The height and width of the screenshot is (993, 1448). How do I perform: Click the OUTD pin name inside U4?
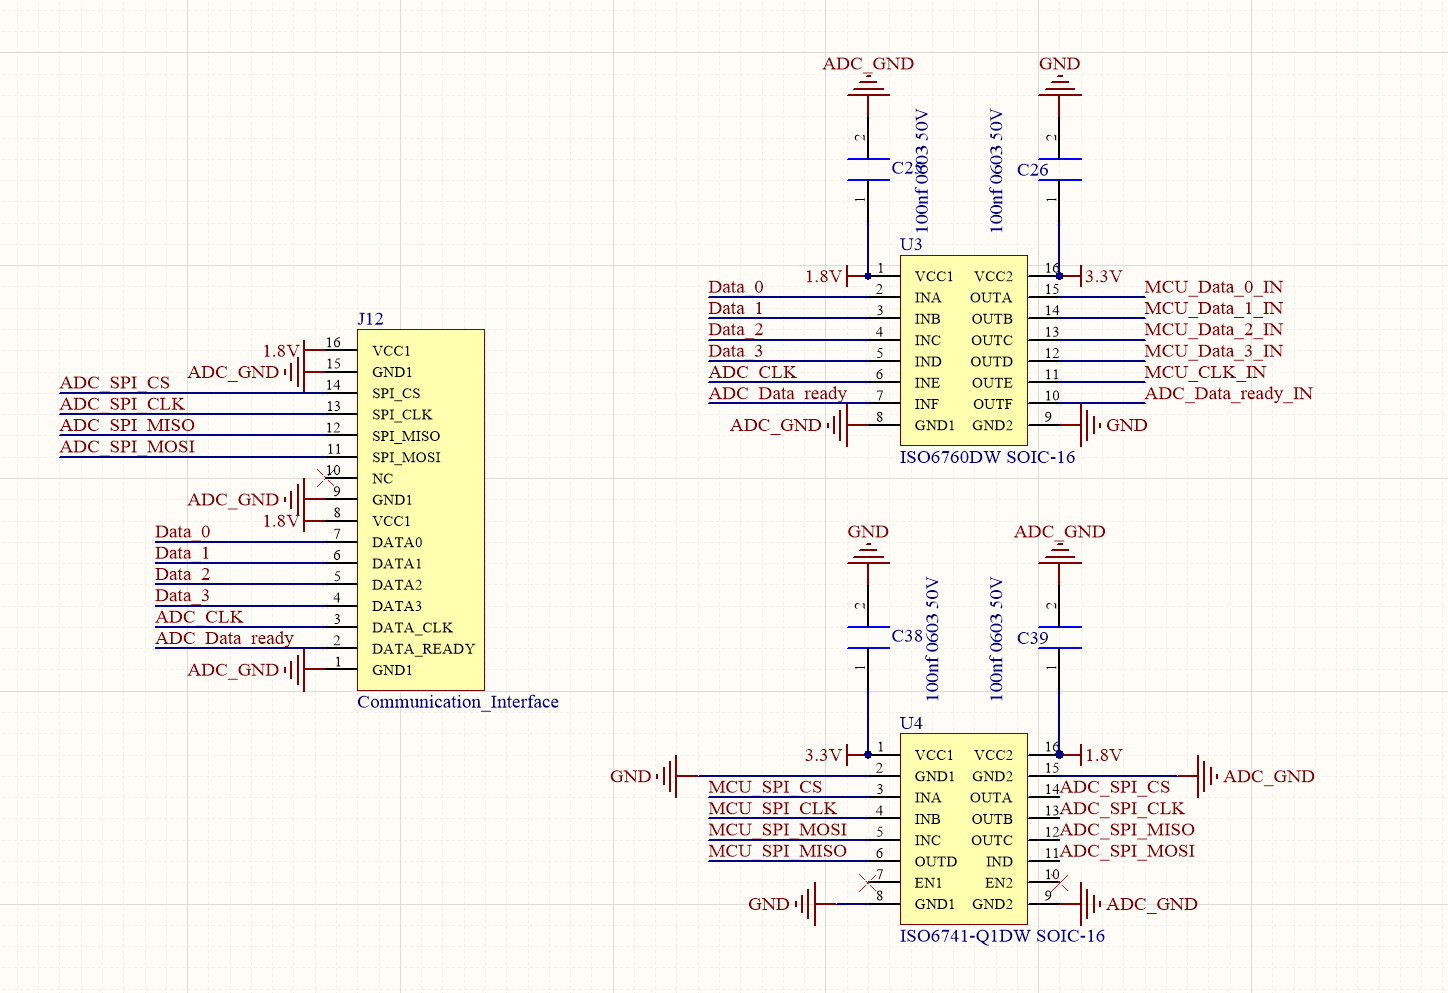(x=936, y=862)
